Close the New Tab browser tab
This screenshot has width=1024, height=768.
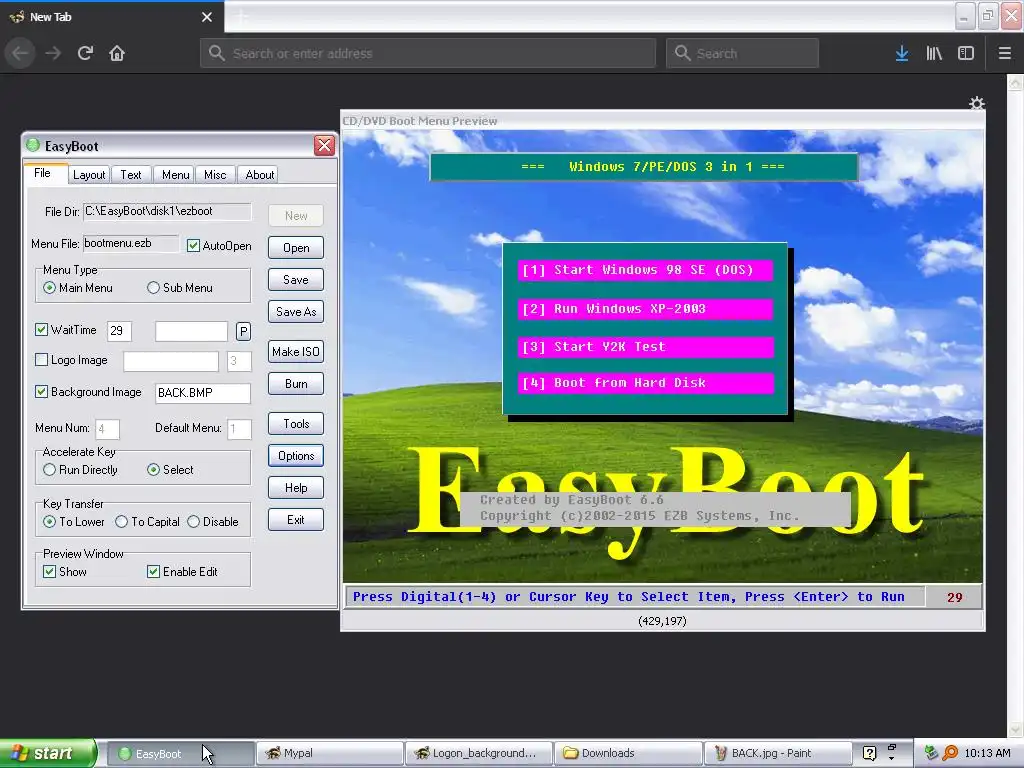pos(207,17)
